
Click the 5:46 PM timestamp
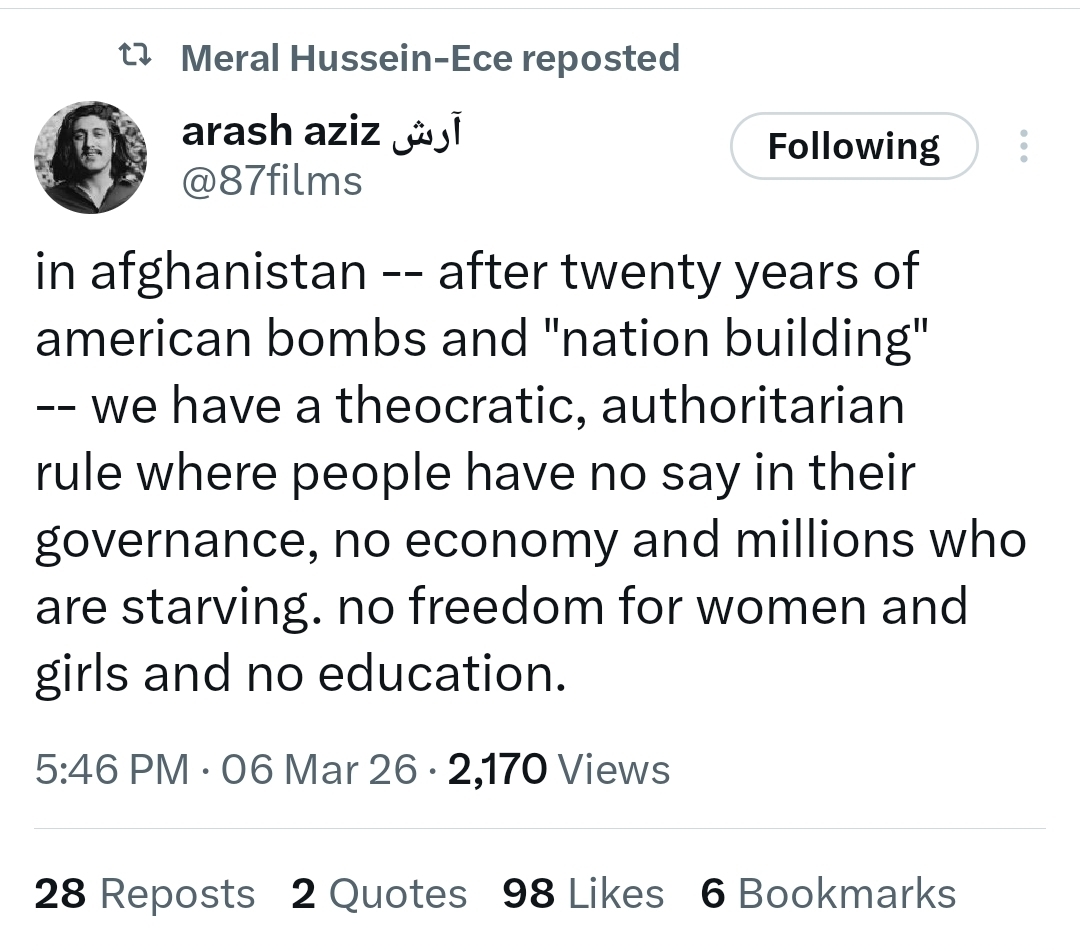coord(111,769)
